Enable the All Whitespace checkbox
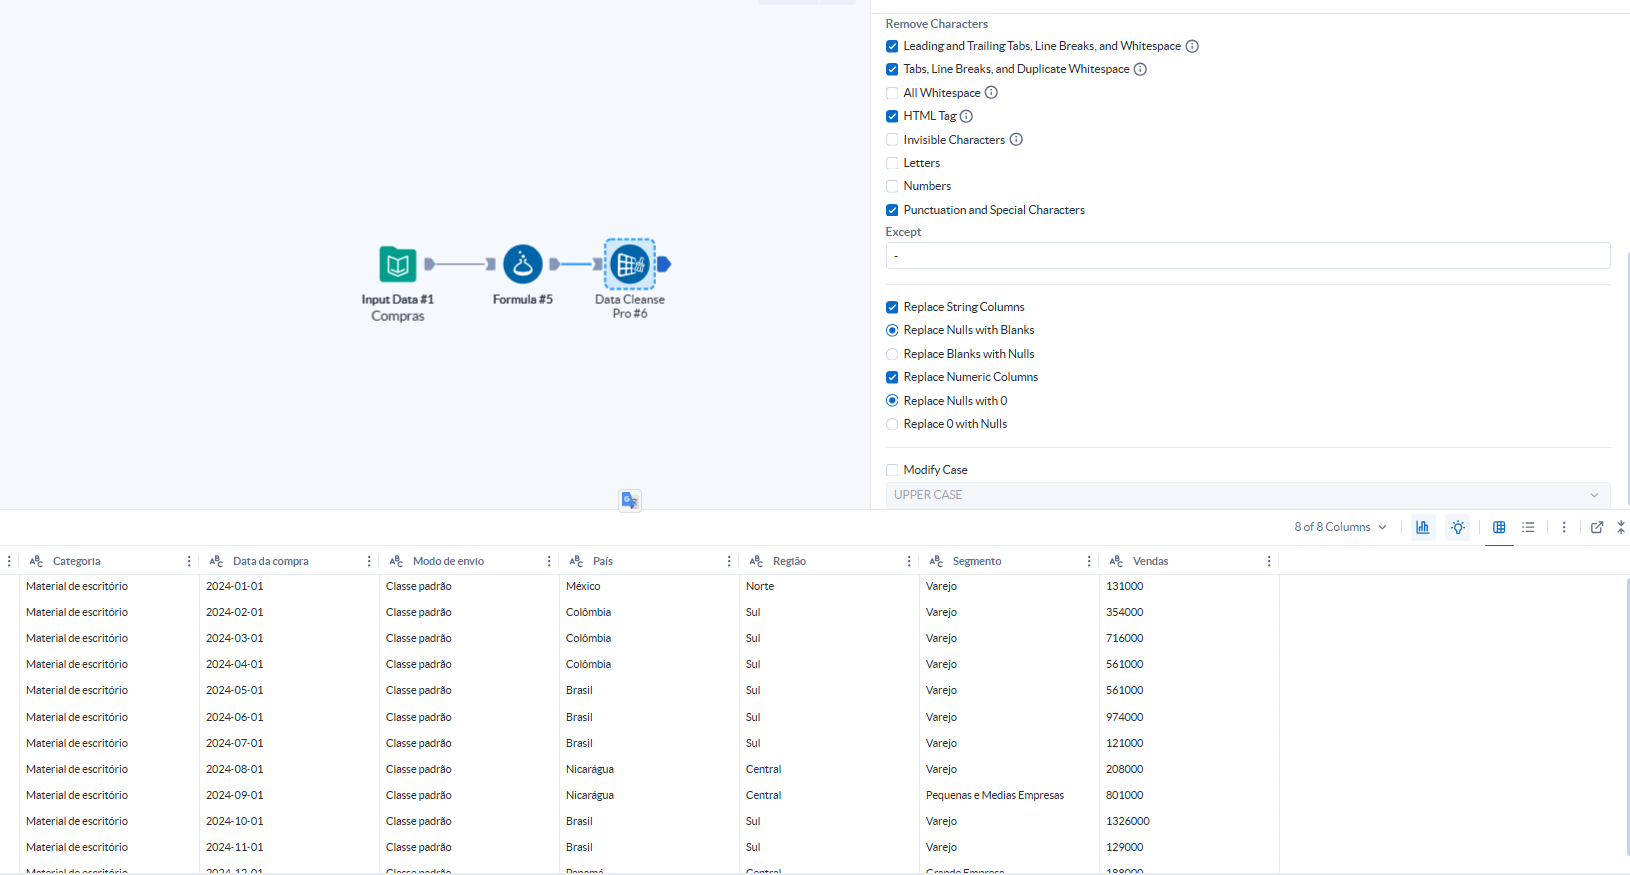 [892, 93]
